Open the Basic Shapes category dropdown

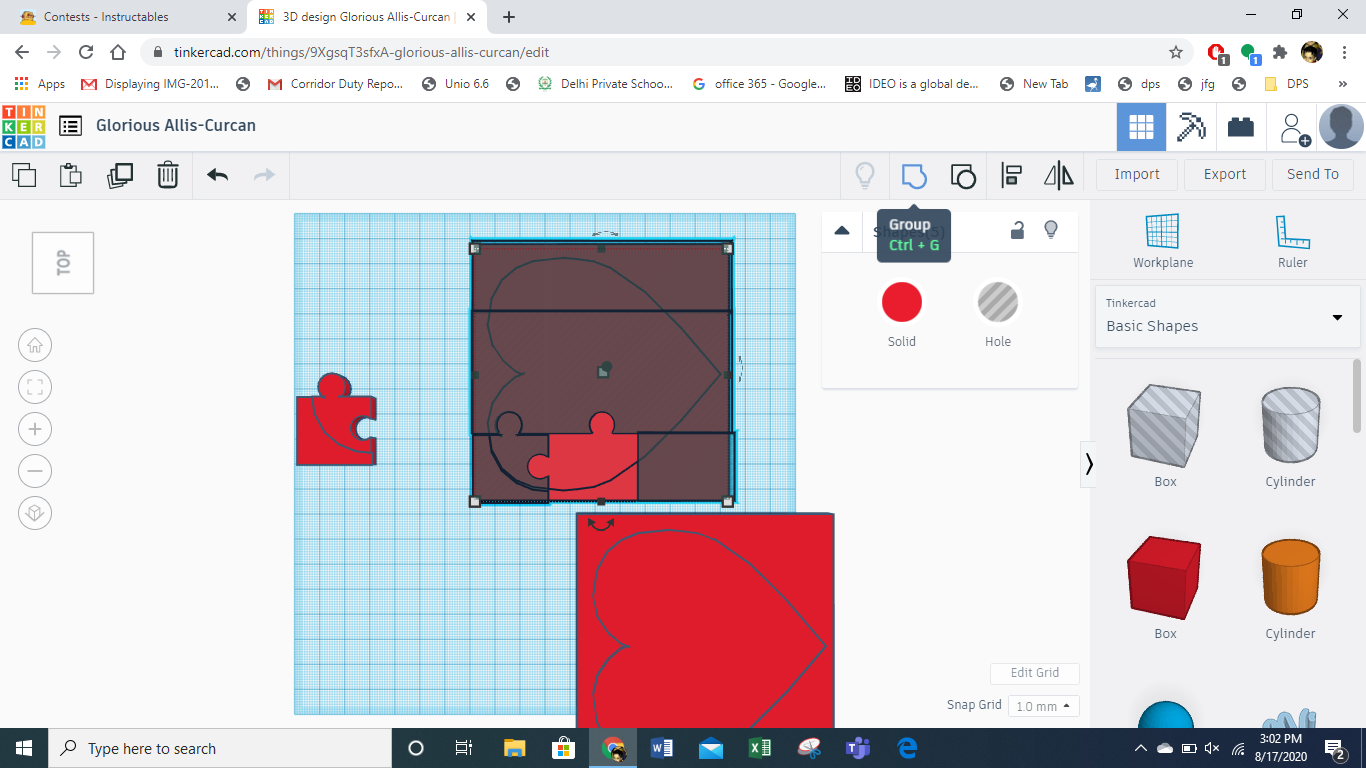click(1227, 316)
